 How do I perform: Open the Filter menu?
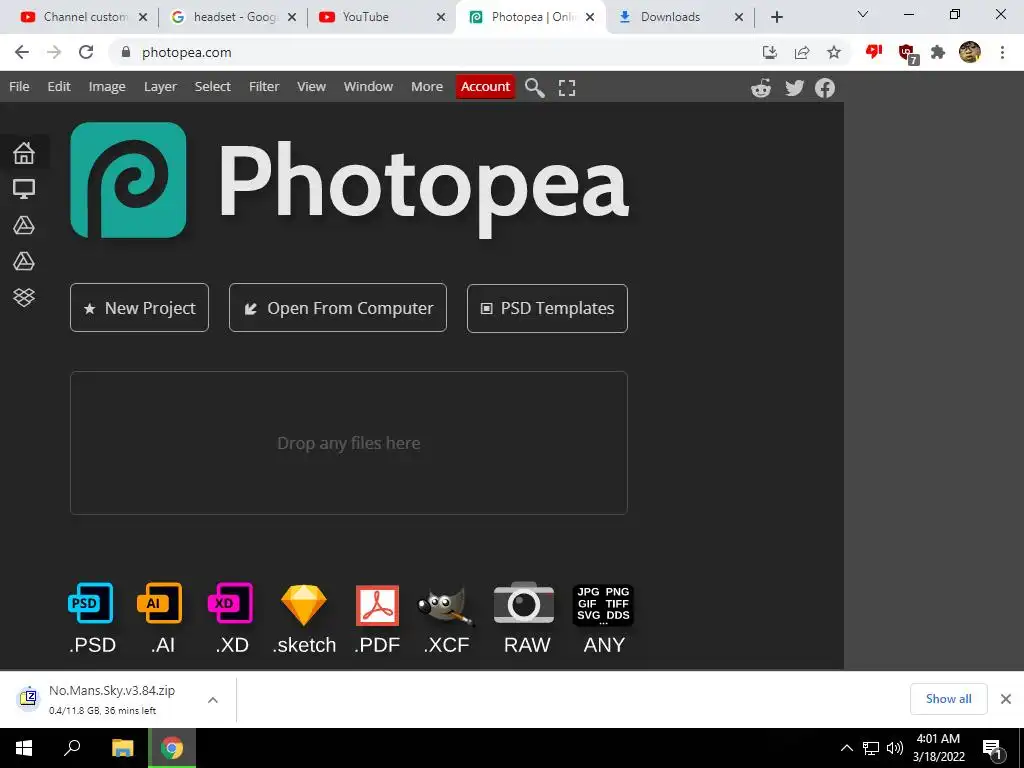[x=264, y=86]
